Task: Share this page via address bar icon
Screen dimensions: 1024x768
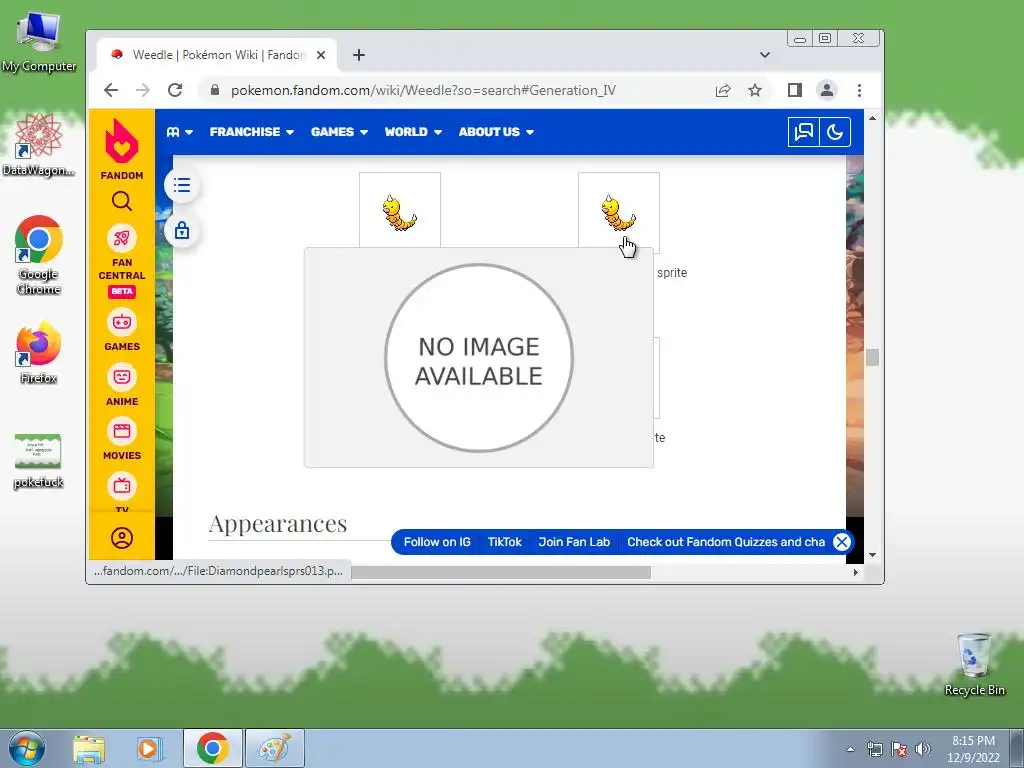Action: click(723, 90)
